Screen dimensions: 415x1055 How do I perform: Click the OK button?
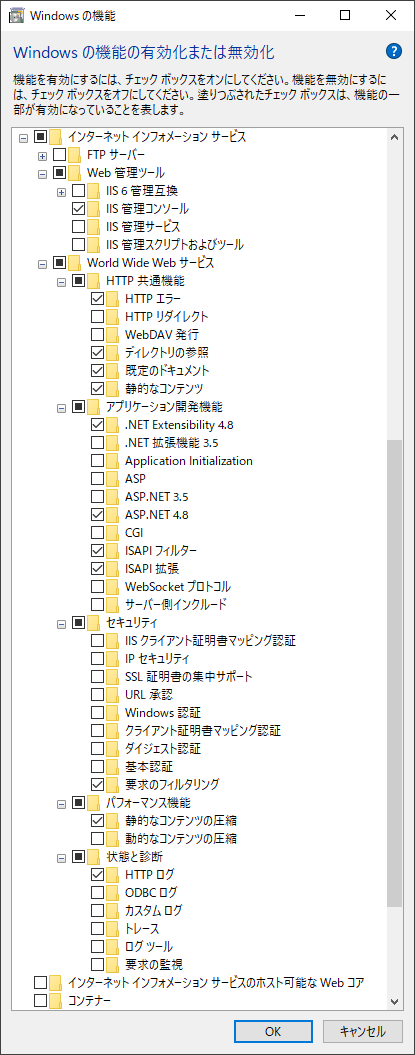point(272,1031)
